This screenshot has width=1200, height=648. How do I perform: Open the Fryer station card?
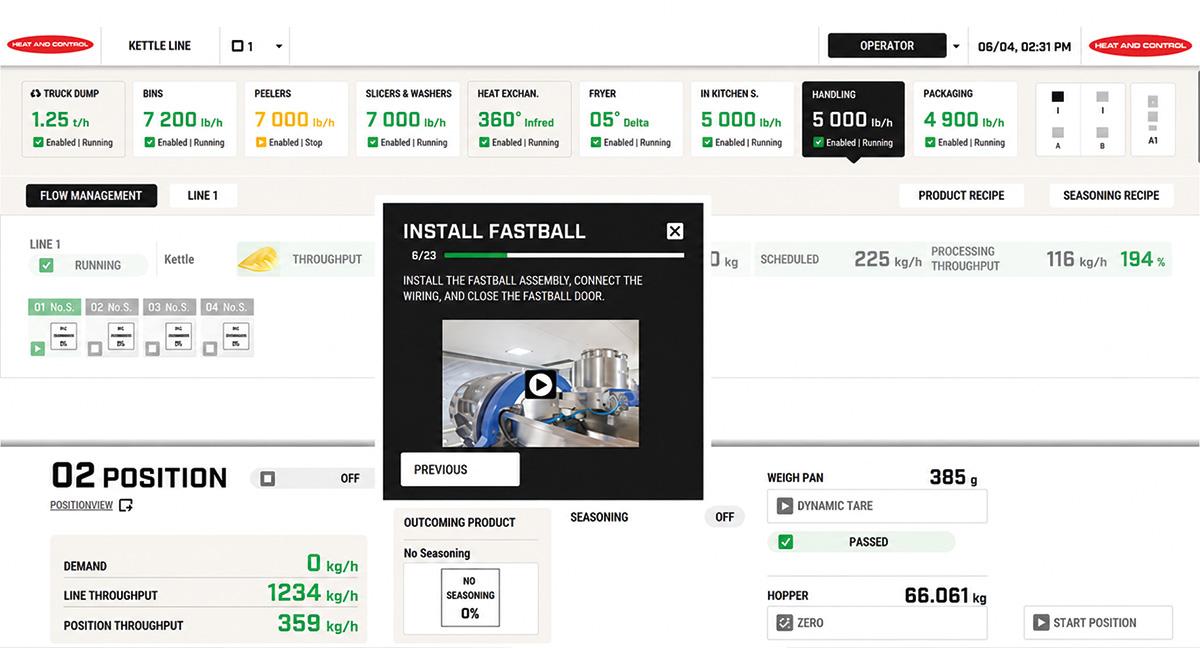pos(631,118)
